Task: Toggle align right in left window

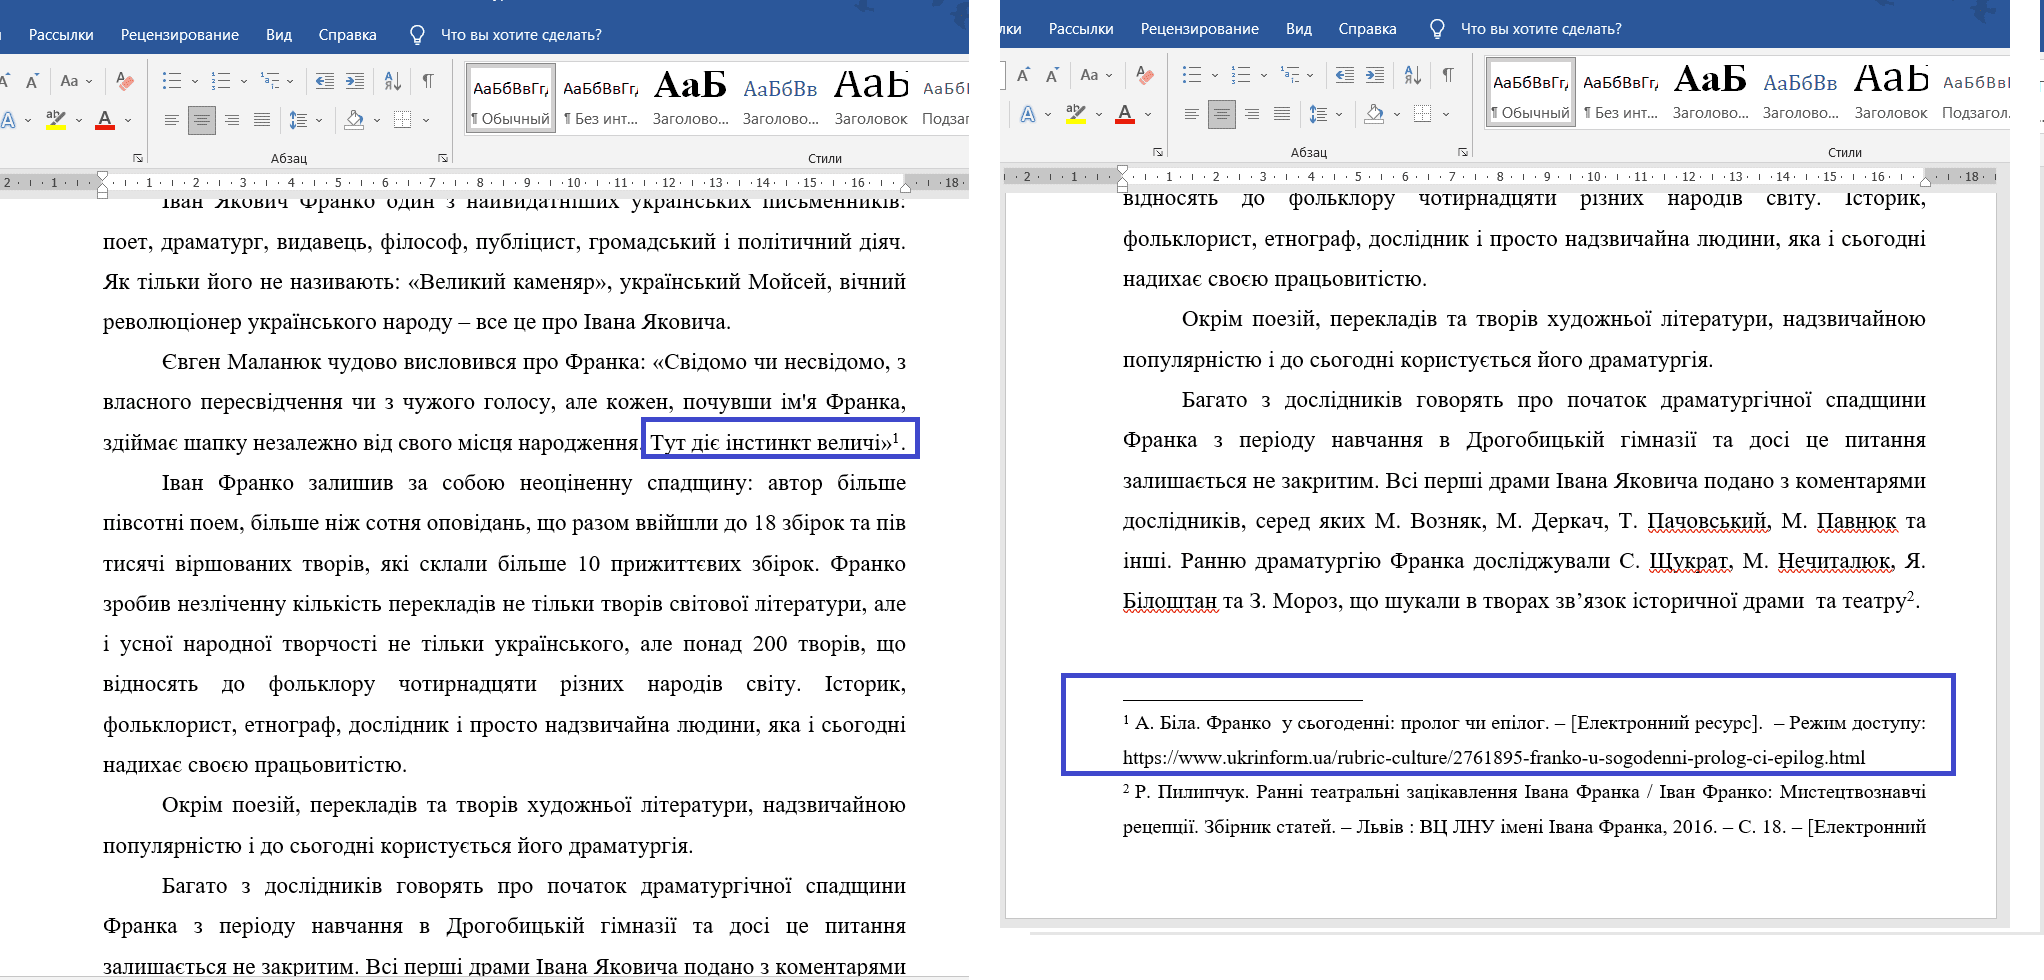Action: tap(232, 121)
